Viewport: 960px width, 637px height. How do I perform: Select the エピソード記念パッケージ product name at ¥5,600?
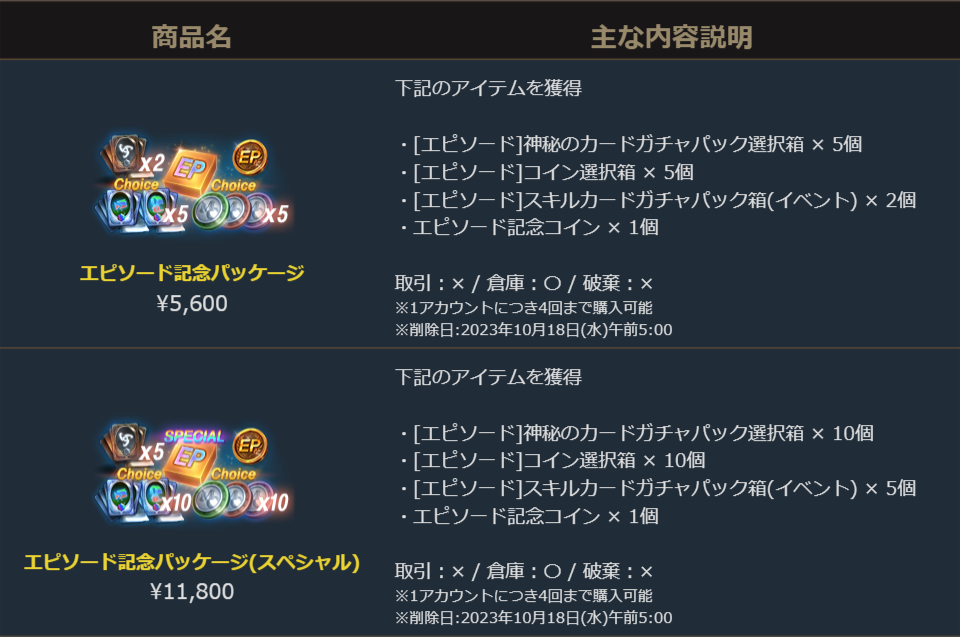(x=192, y=272)
